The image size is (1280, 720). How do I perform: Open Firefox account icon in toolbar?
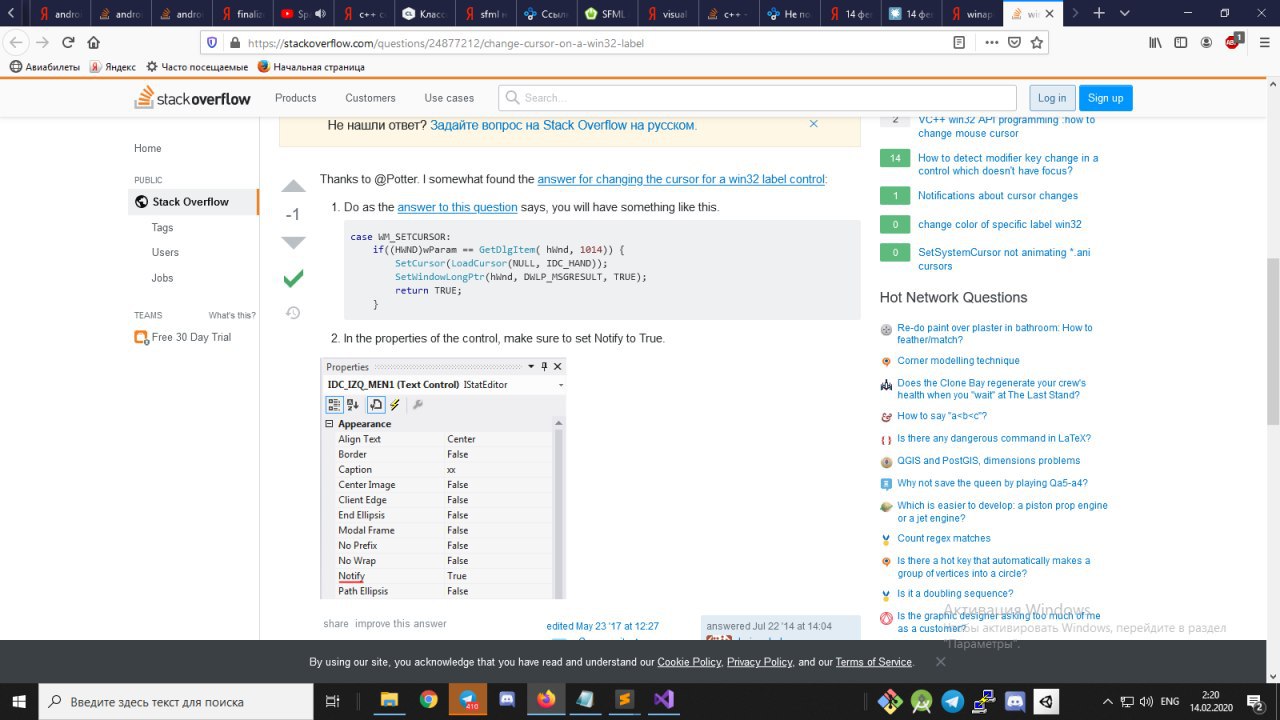tap(1207, 43)
